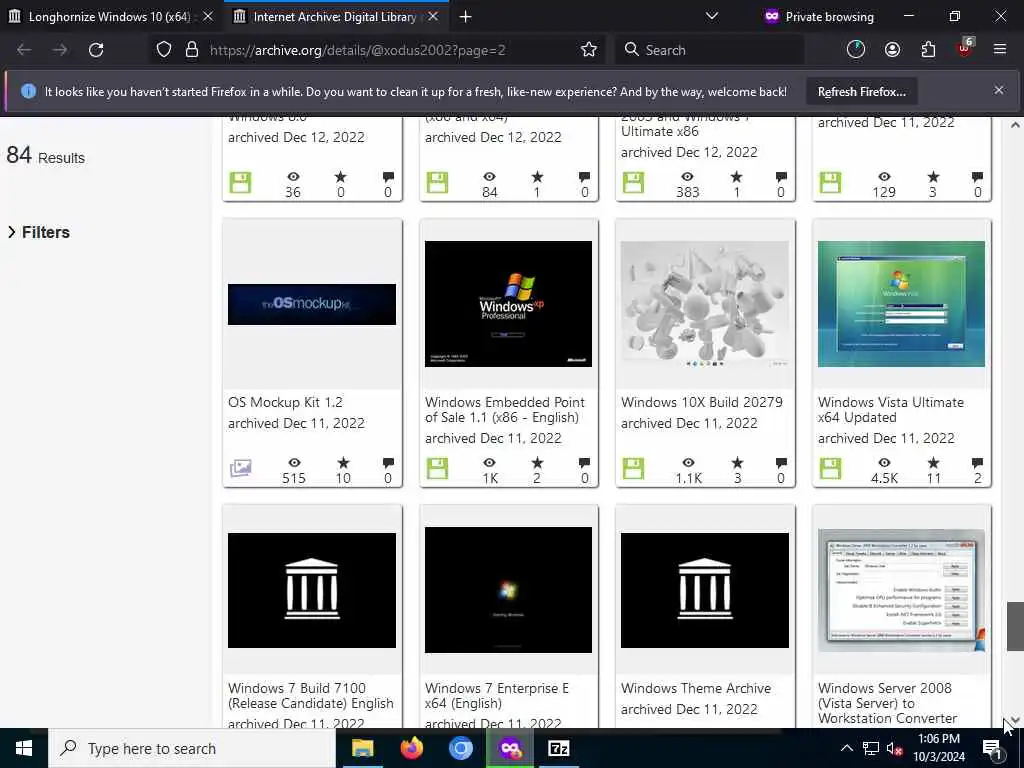Click the image media icon on OS Mockup Kit
The image size is (1024, 768).
[x=240, y=468]
